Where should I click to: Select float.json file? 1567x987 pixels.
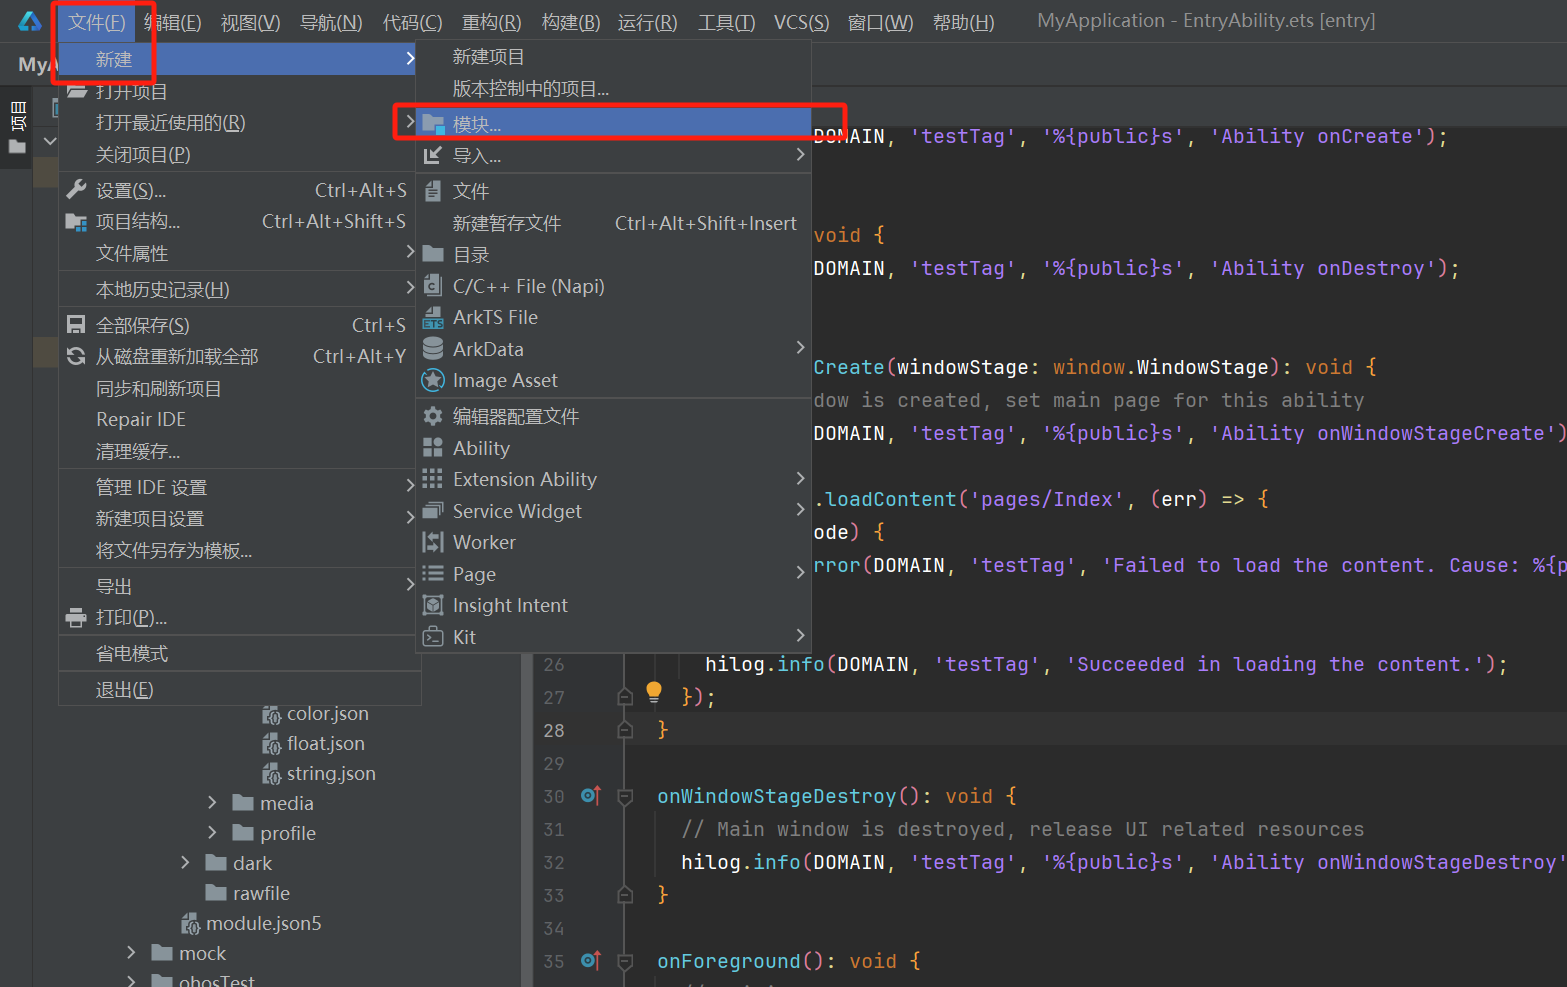pos(325,744)
